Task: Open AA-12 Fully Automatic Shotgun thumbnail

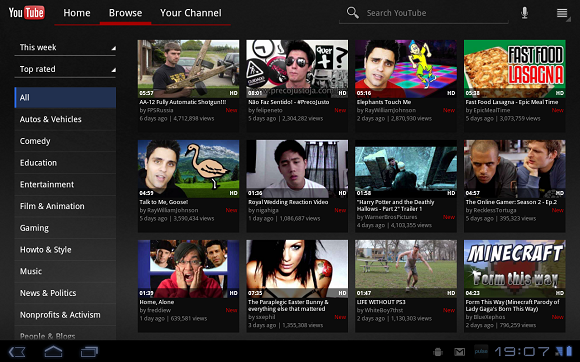Action: coord(188,69)
